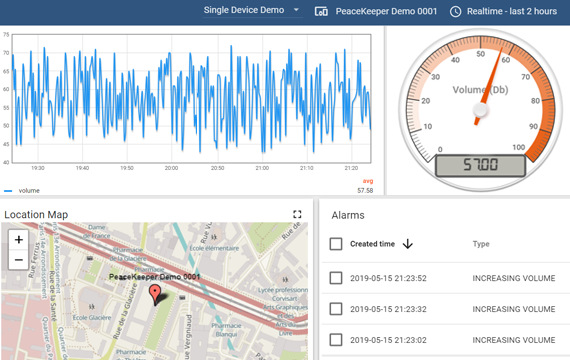
Task: Toggle sort arrow beside Created time
Action: (x=408, y=244)
